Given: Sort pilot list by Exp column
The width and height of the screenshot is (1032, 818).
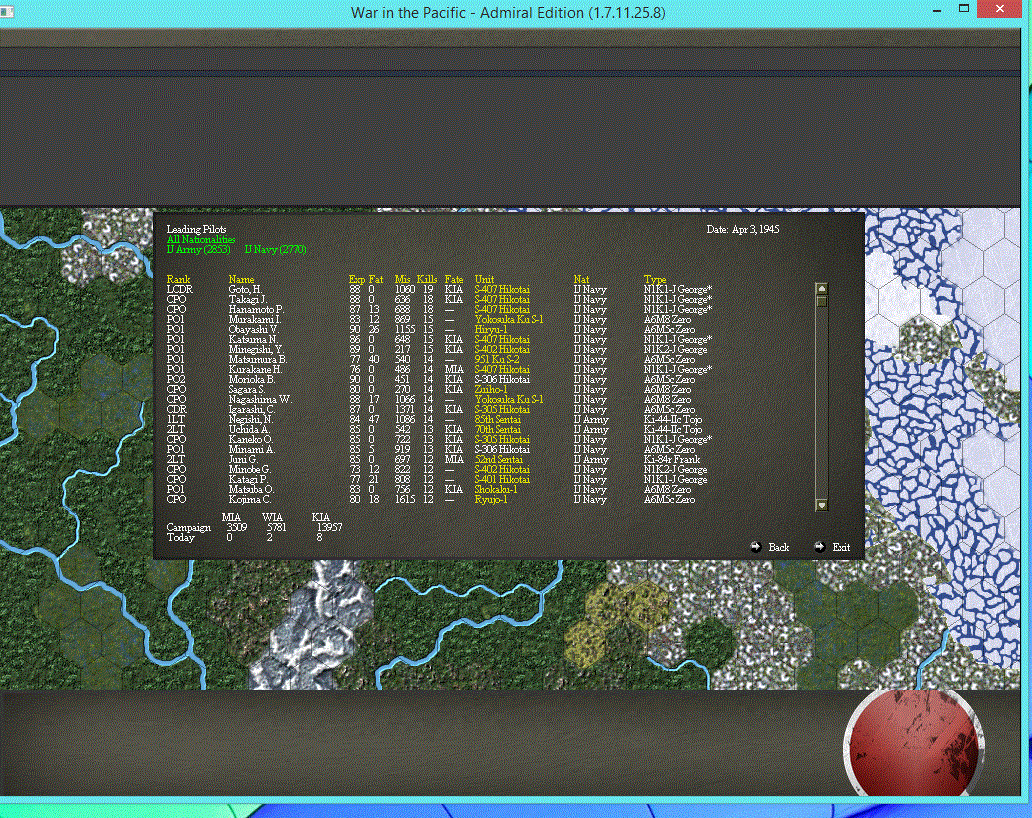Looking at the screenshot, I should [356, 280].
